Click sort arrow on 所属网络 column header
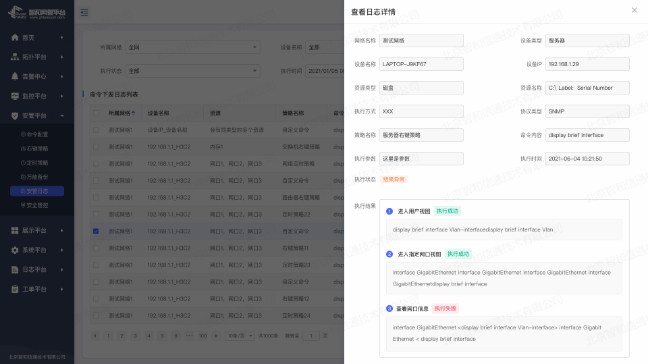648x364 pixels. click(133, 113)
